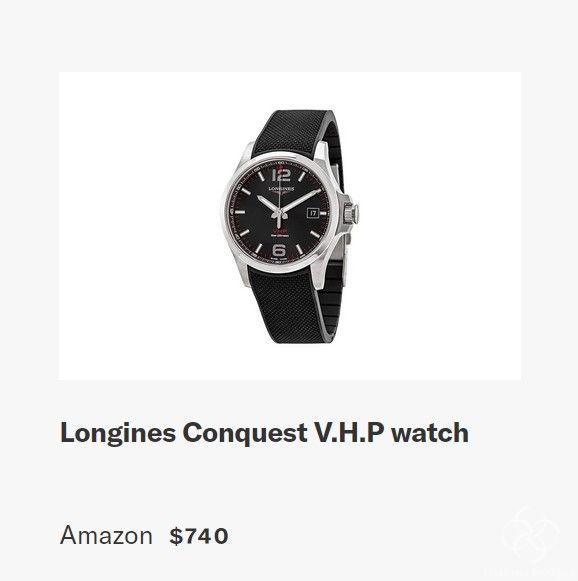Click the 6 numeral on the dial
Screen dimensions: 578x581
click(279, 250)
